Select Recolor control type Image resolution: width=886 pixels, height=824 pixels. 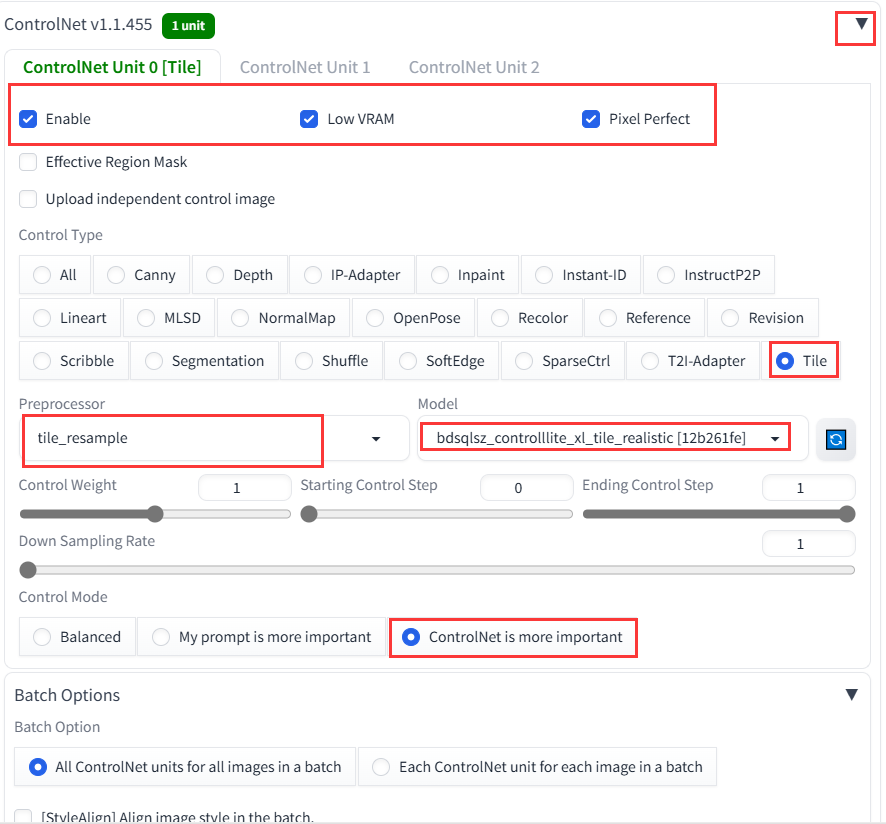tap(529, 318)
